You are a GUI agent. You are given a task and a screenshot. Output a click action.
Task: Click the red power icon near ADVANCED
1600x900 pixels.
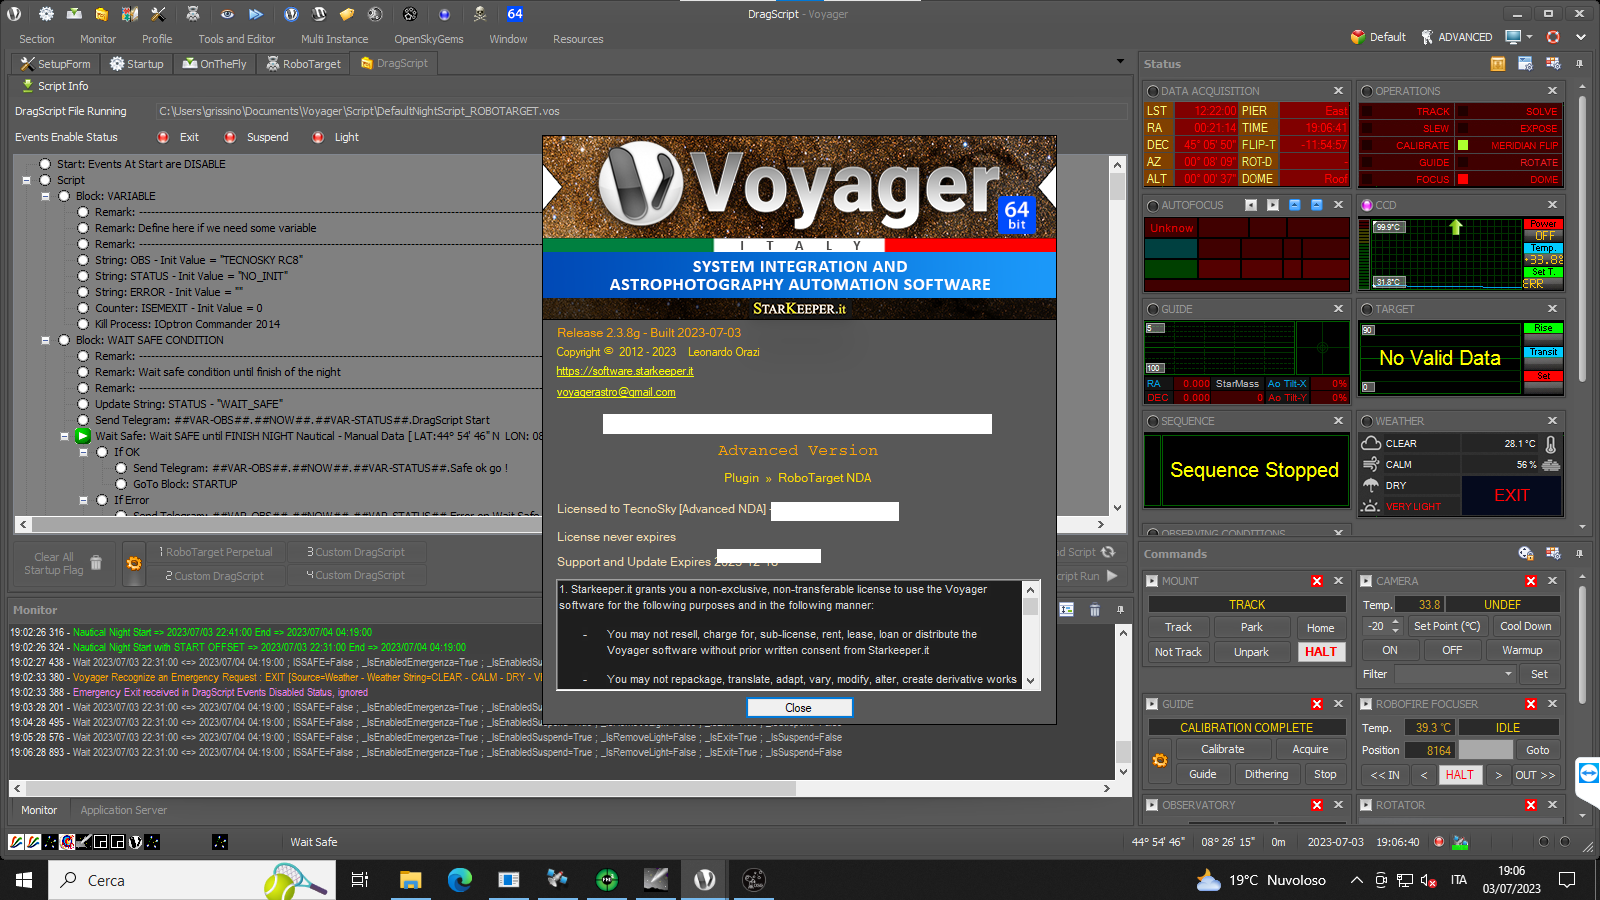coord(1553,37)
